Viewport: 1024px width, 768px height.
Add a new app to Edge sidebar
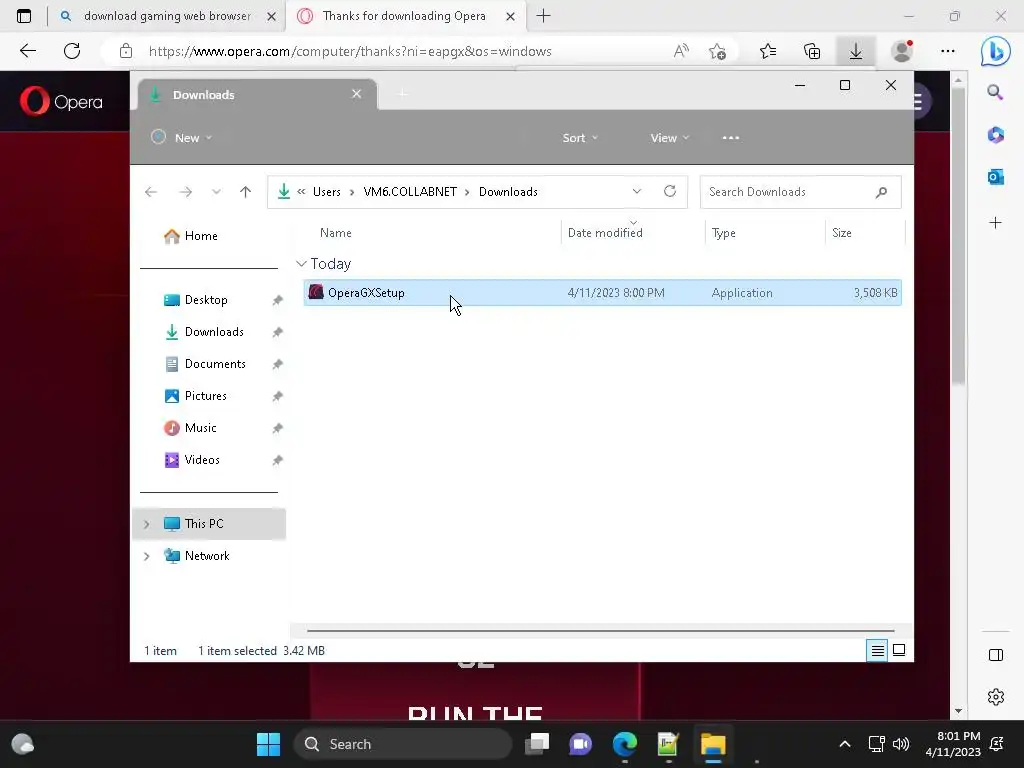pyautogui.click(x=995, y=223)
